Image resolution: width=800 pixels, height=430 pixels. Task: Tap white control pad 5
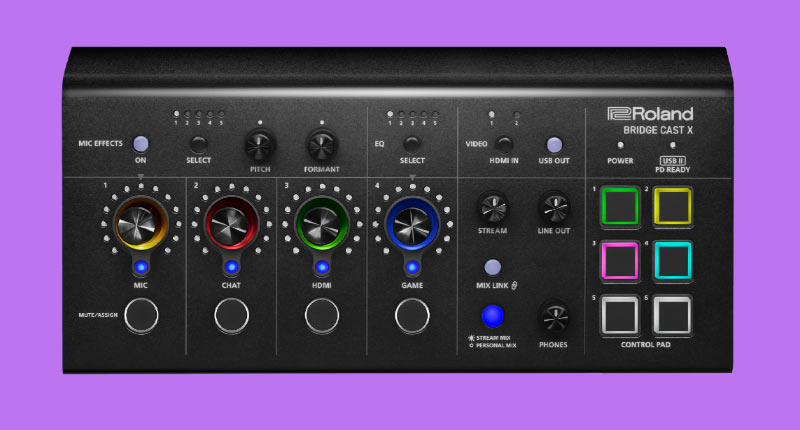tap(620, 315)
